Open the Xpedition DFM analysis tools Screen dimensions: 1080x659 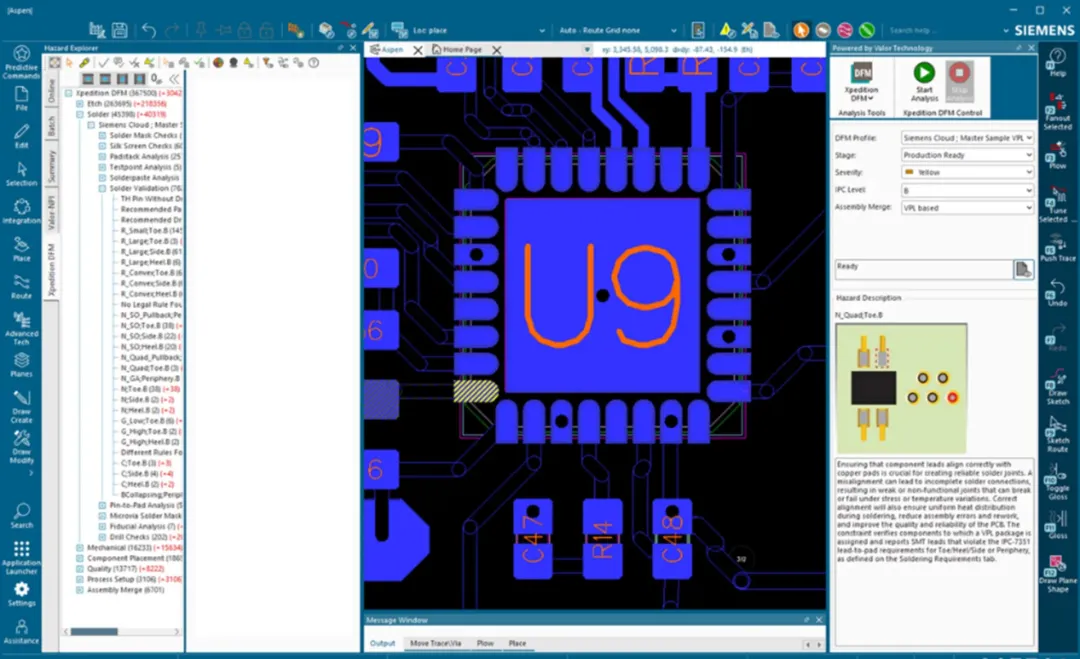coord(862,81)
